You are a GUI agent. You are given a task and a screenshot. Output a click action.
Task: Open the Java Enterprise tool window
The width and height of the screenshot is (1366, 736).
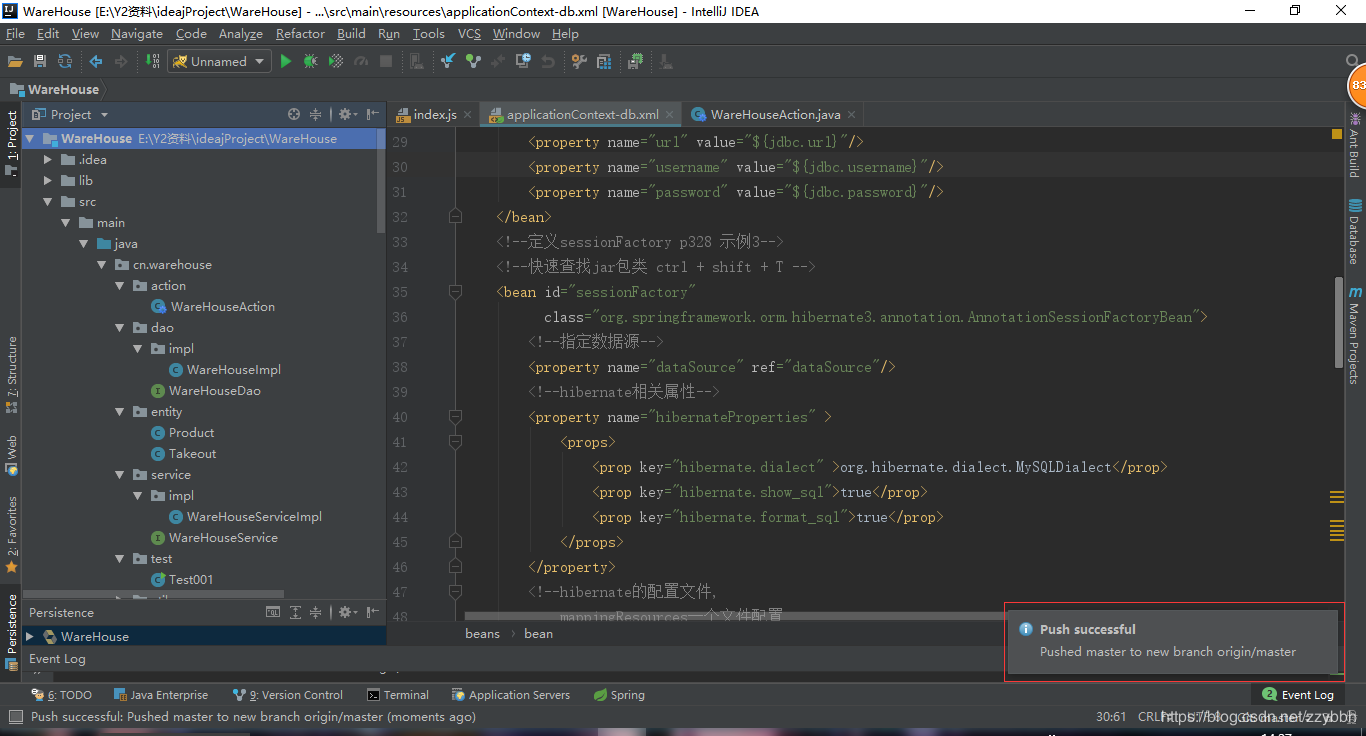click(x=161, y=695)
